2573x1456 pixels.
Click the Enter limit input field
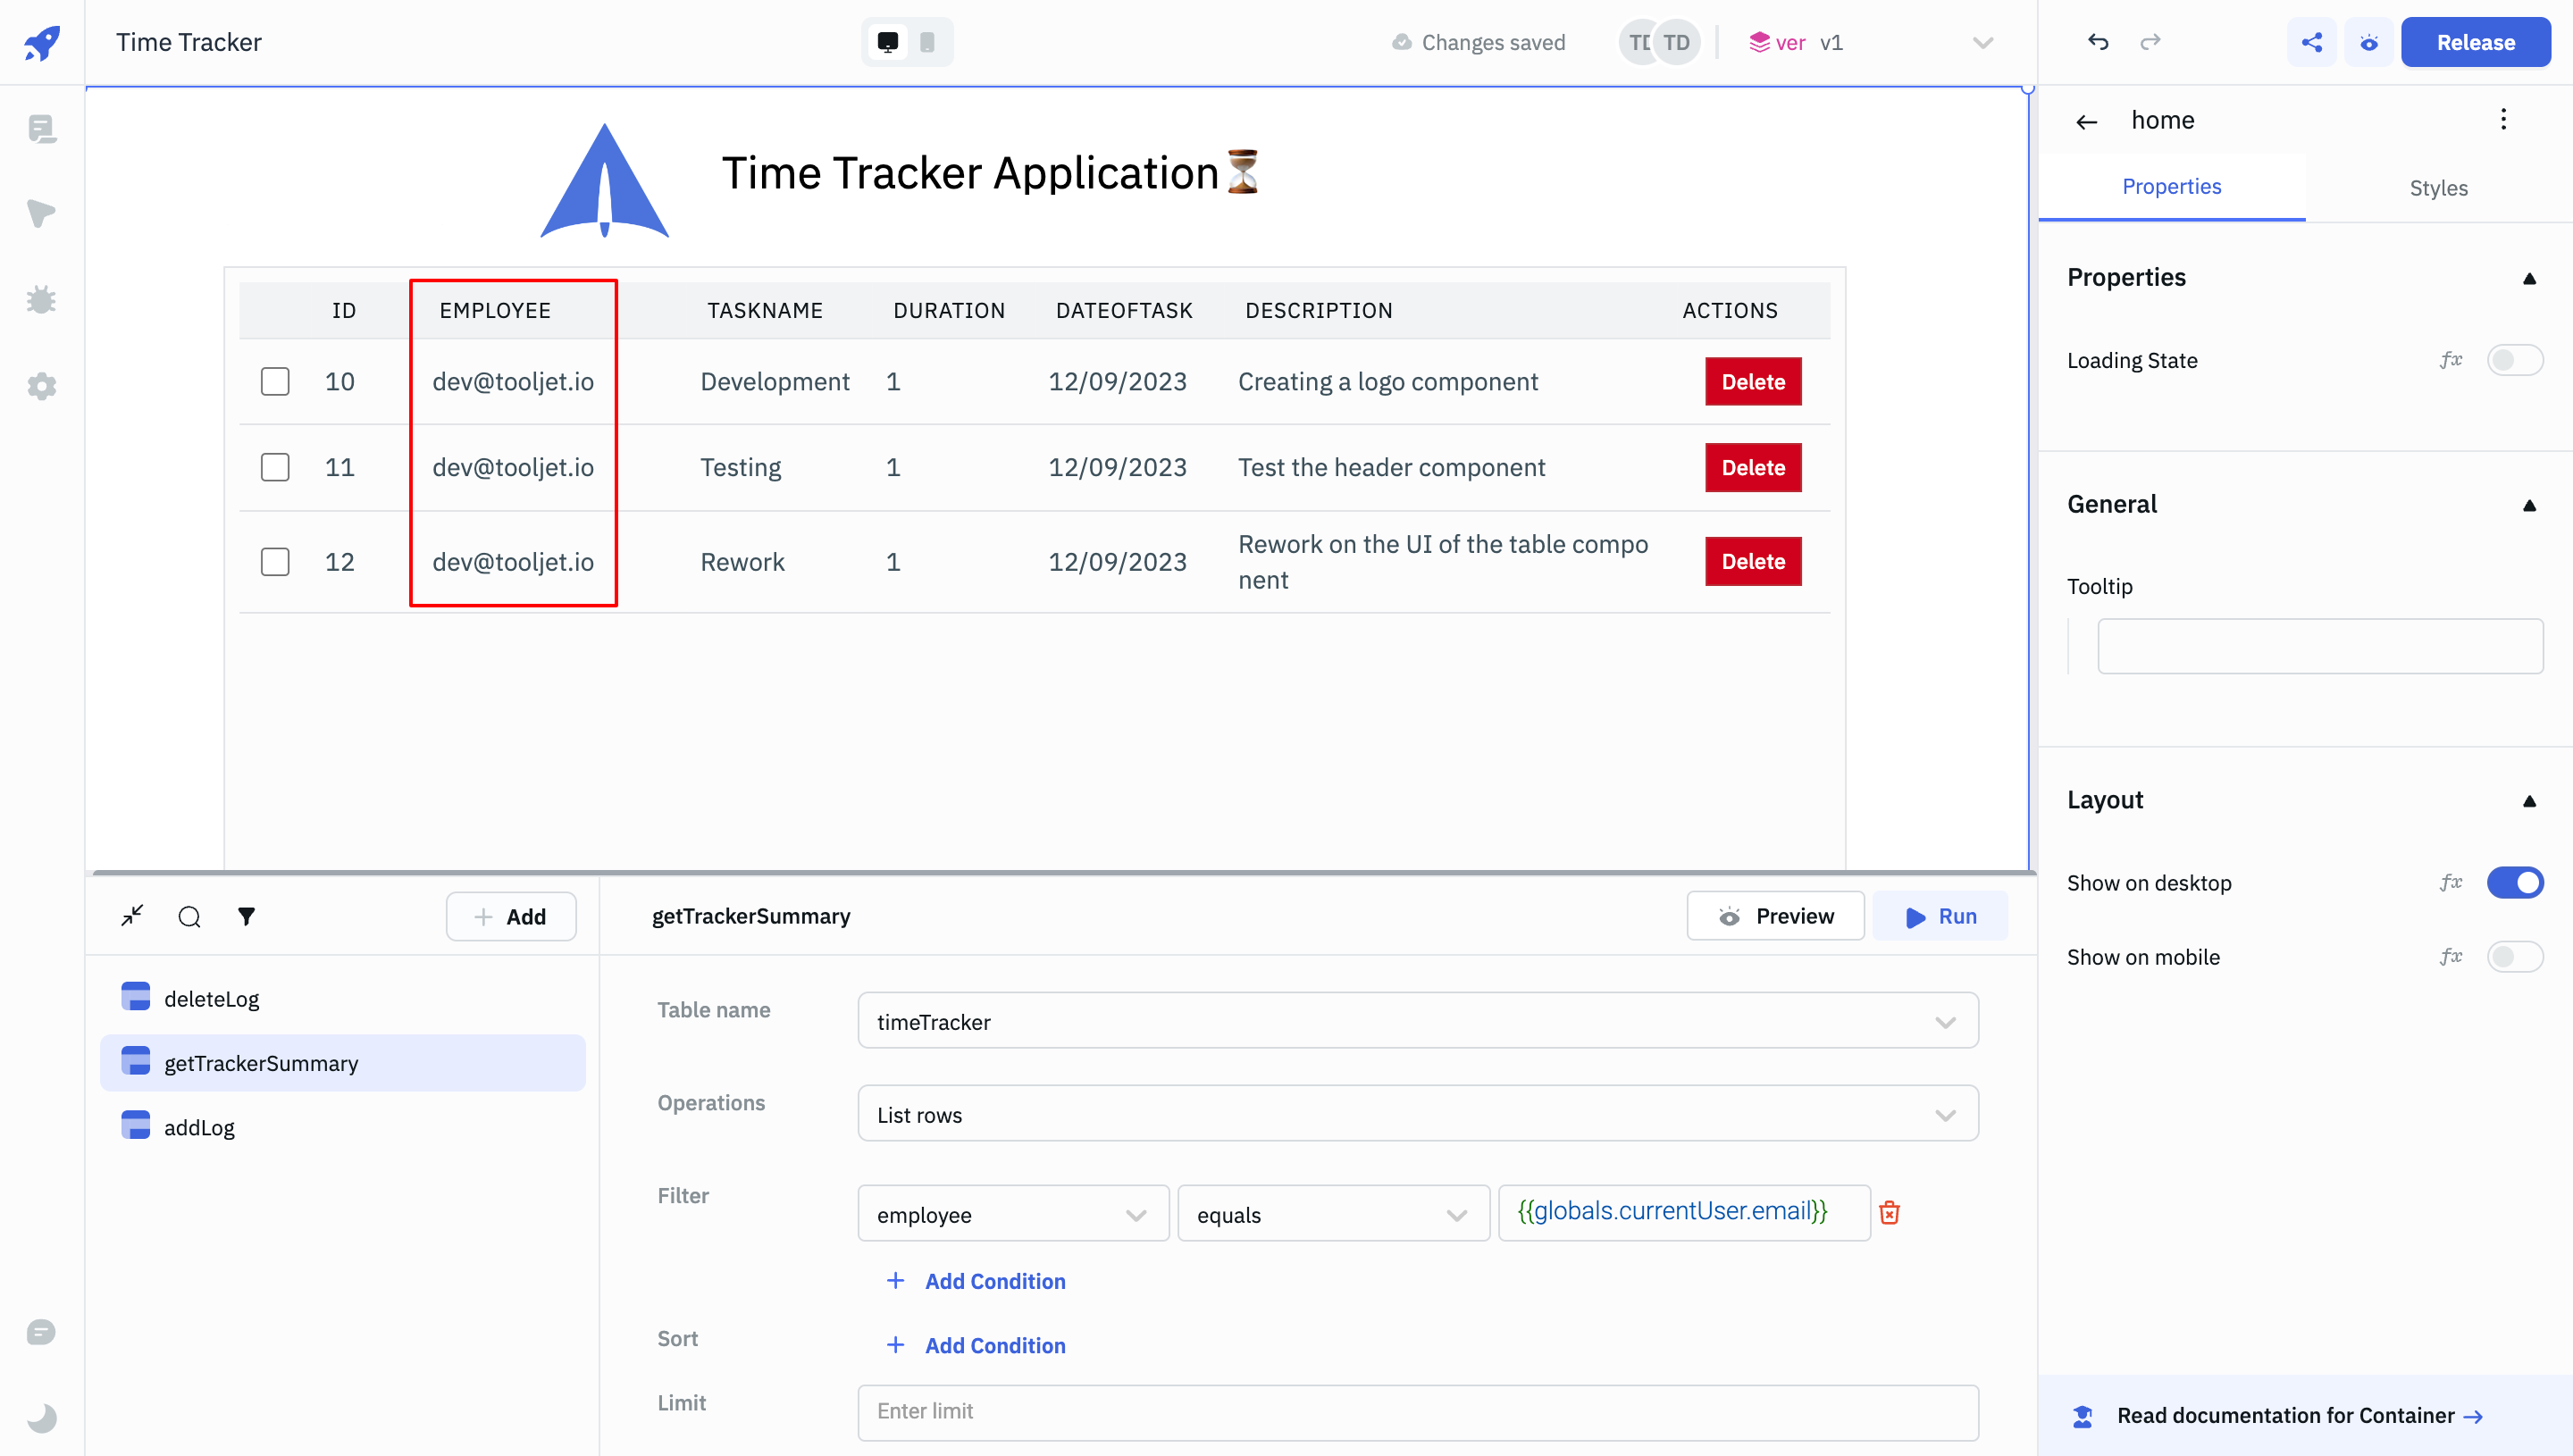1417,1411
